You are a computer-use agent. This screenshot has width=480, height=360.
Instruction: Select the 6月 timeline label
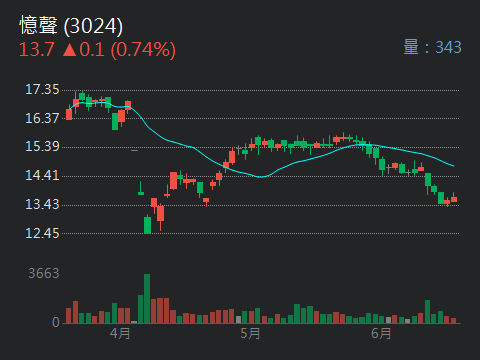tap(381, 333)
